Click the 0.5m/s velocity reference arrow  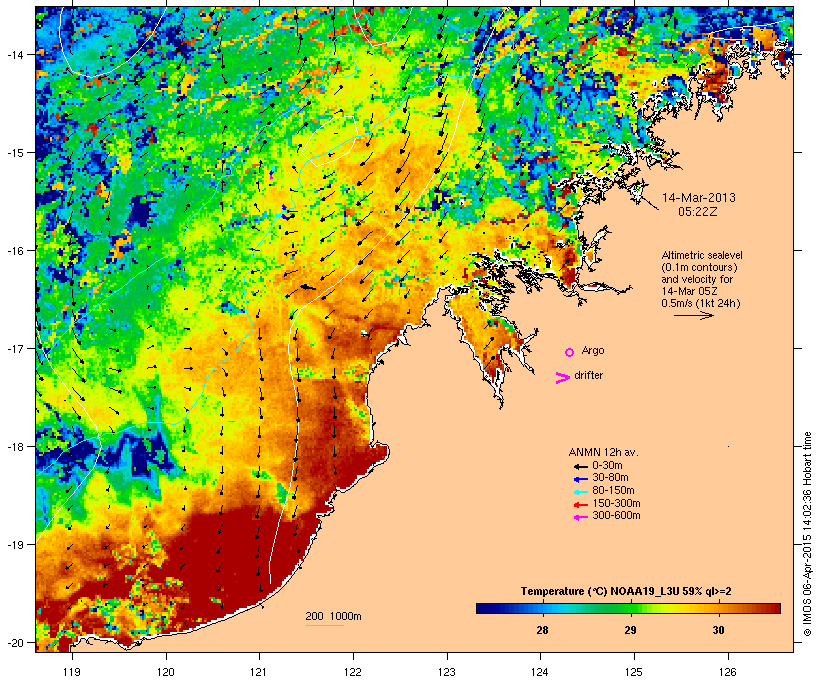pos(693,315)
